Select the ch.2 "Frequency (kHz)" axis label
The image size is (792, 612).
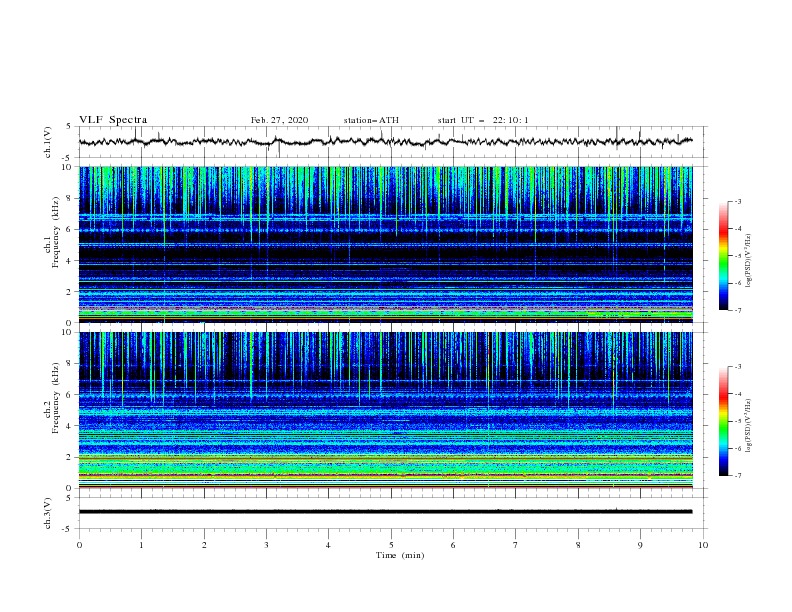point(56,397)
